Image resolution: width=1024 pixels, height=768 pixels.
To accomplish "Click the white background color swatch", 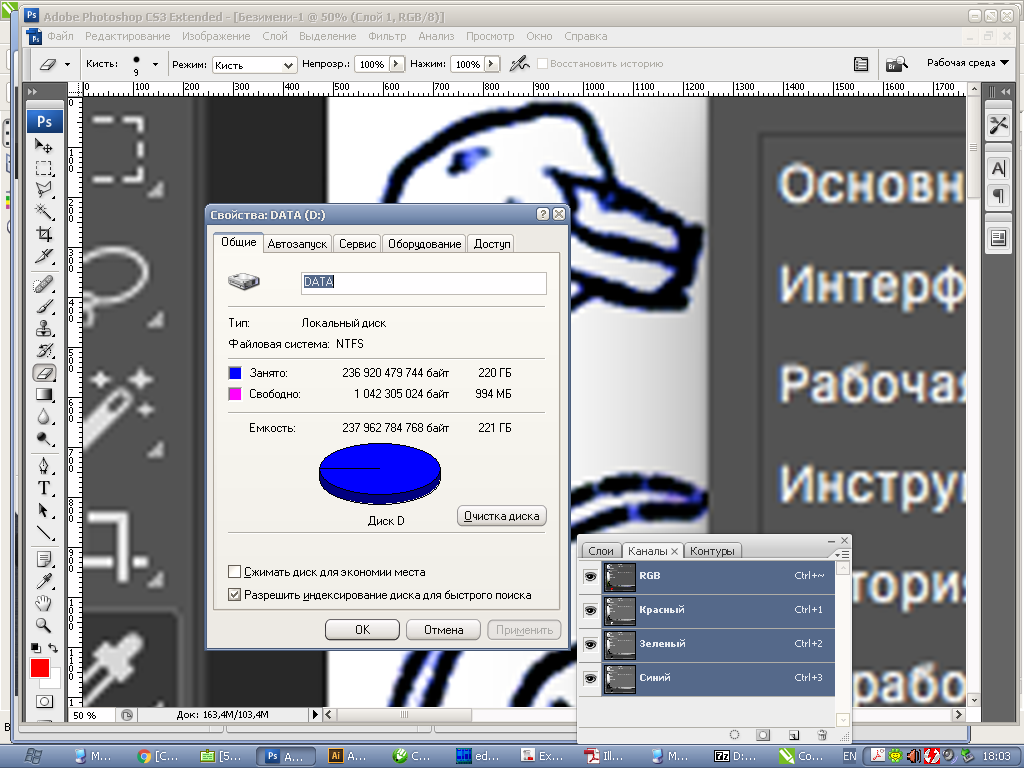I will pyautogui.click(x=55, y=681).
